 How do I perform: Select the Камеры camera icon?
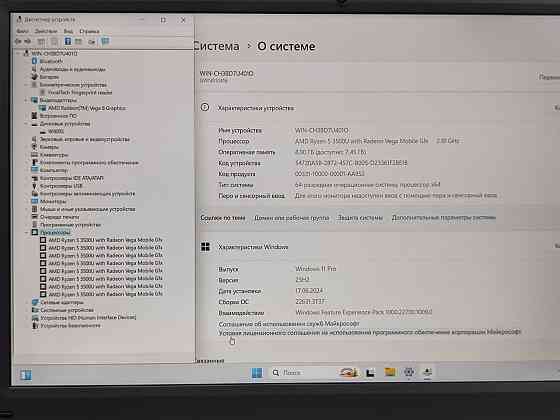click(34, 147)
